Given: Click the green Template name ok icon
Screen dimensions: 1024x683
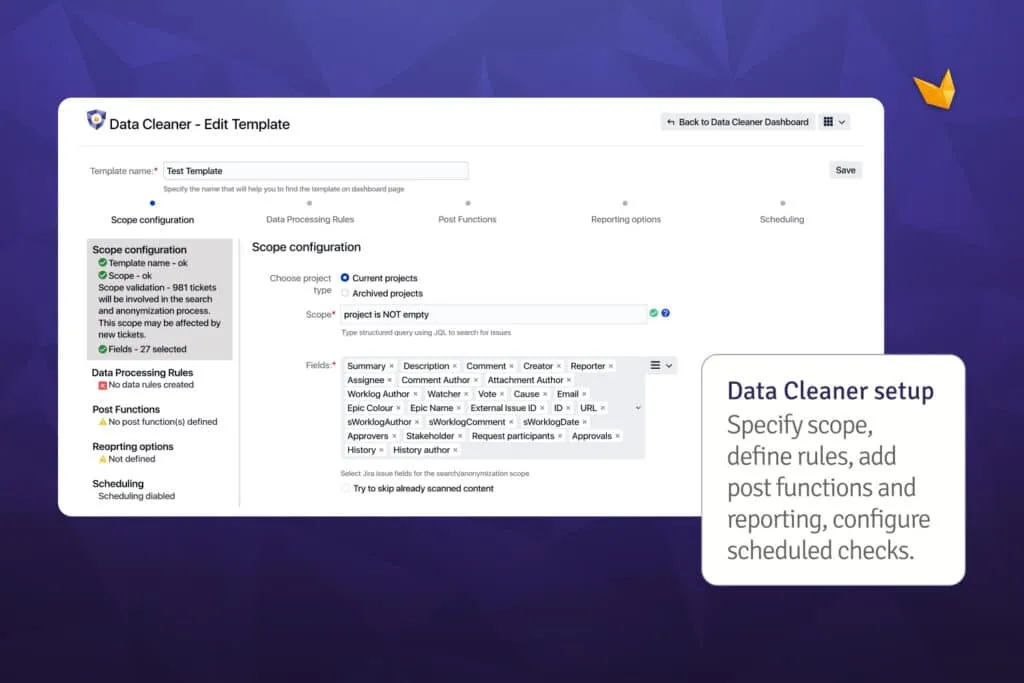Looking at the screenshot, I should coord(103,262).
